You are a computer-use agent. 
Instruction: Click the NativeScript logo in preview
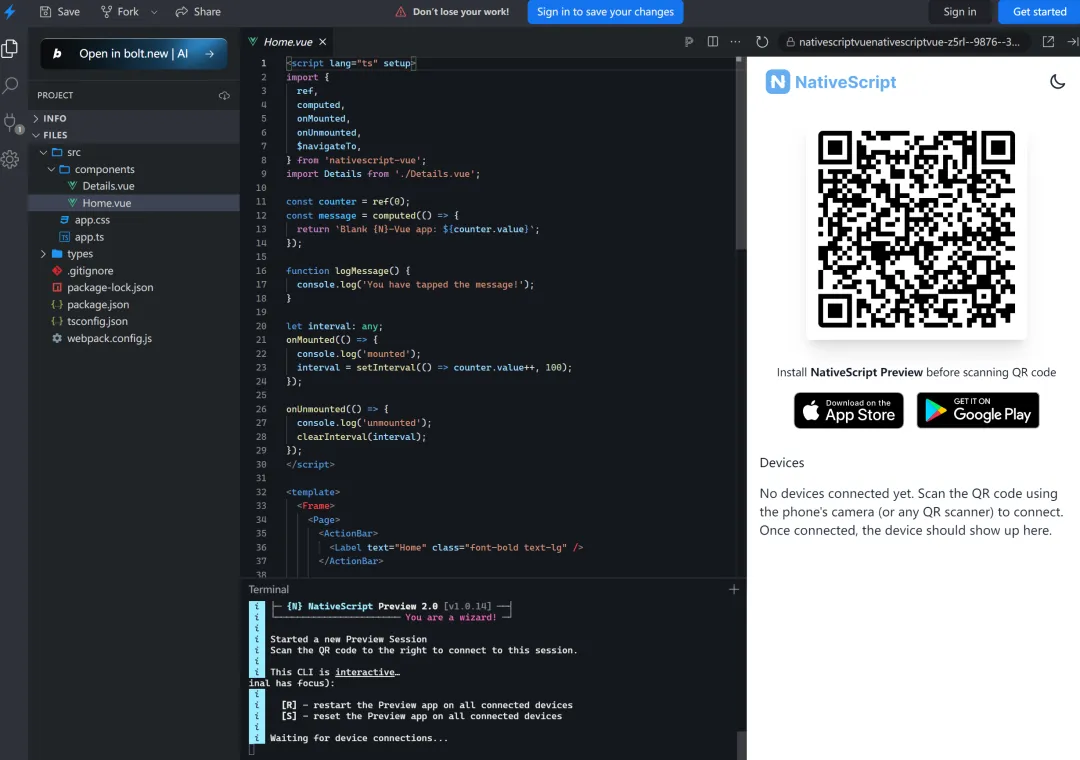[831, 82]
